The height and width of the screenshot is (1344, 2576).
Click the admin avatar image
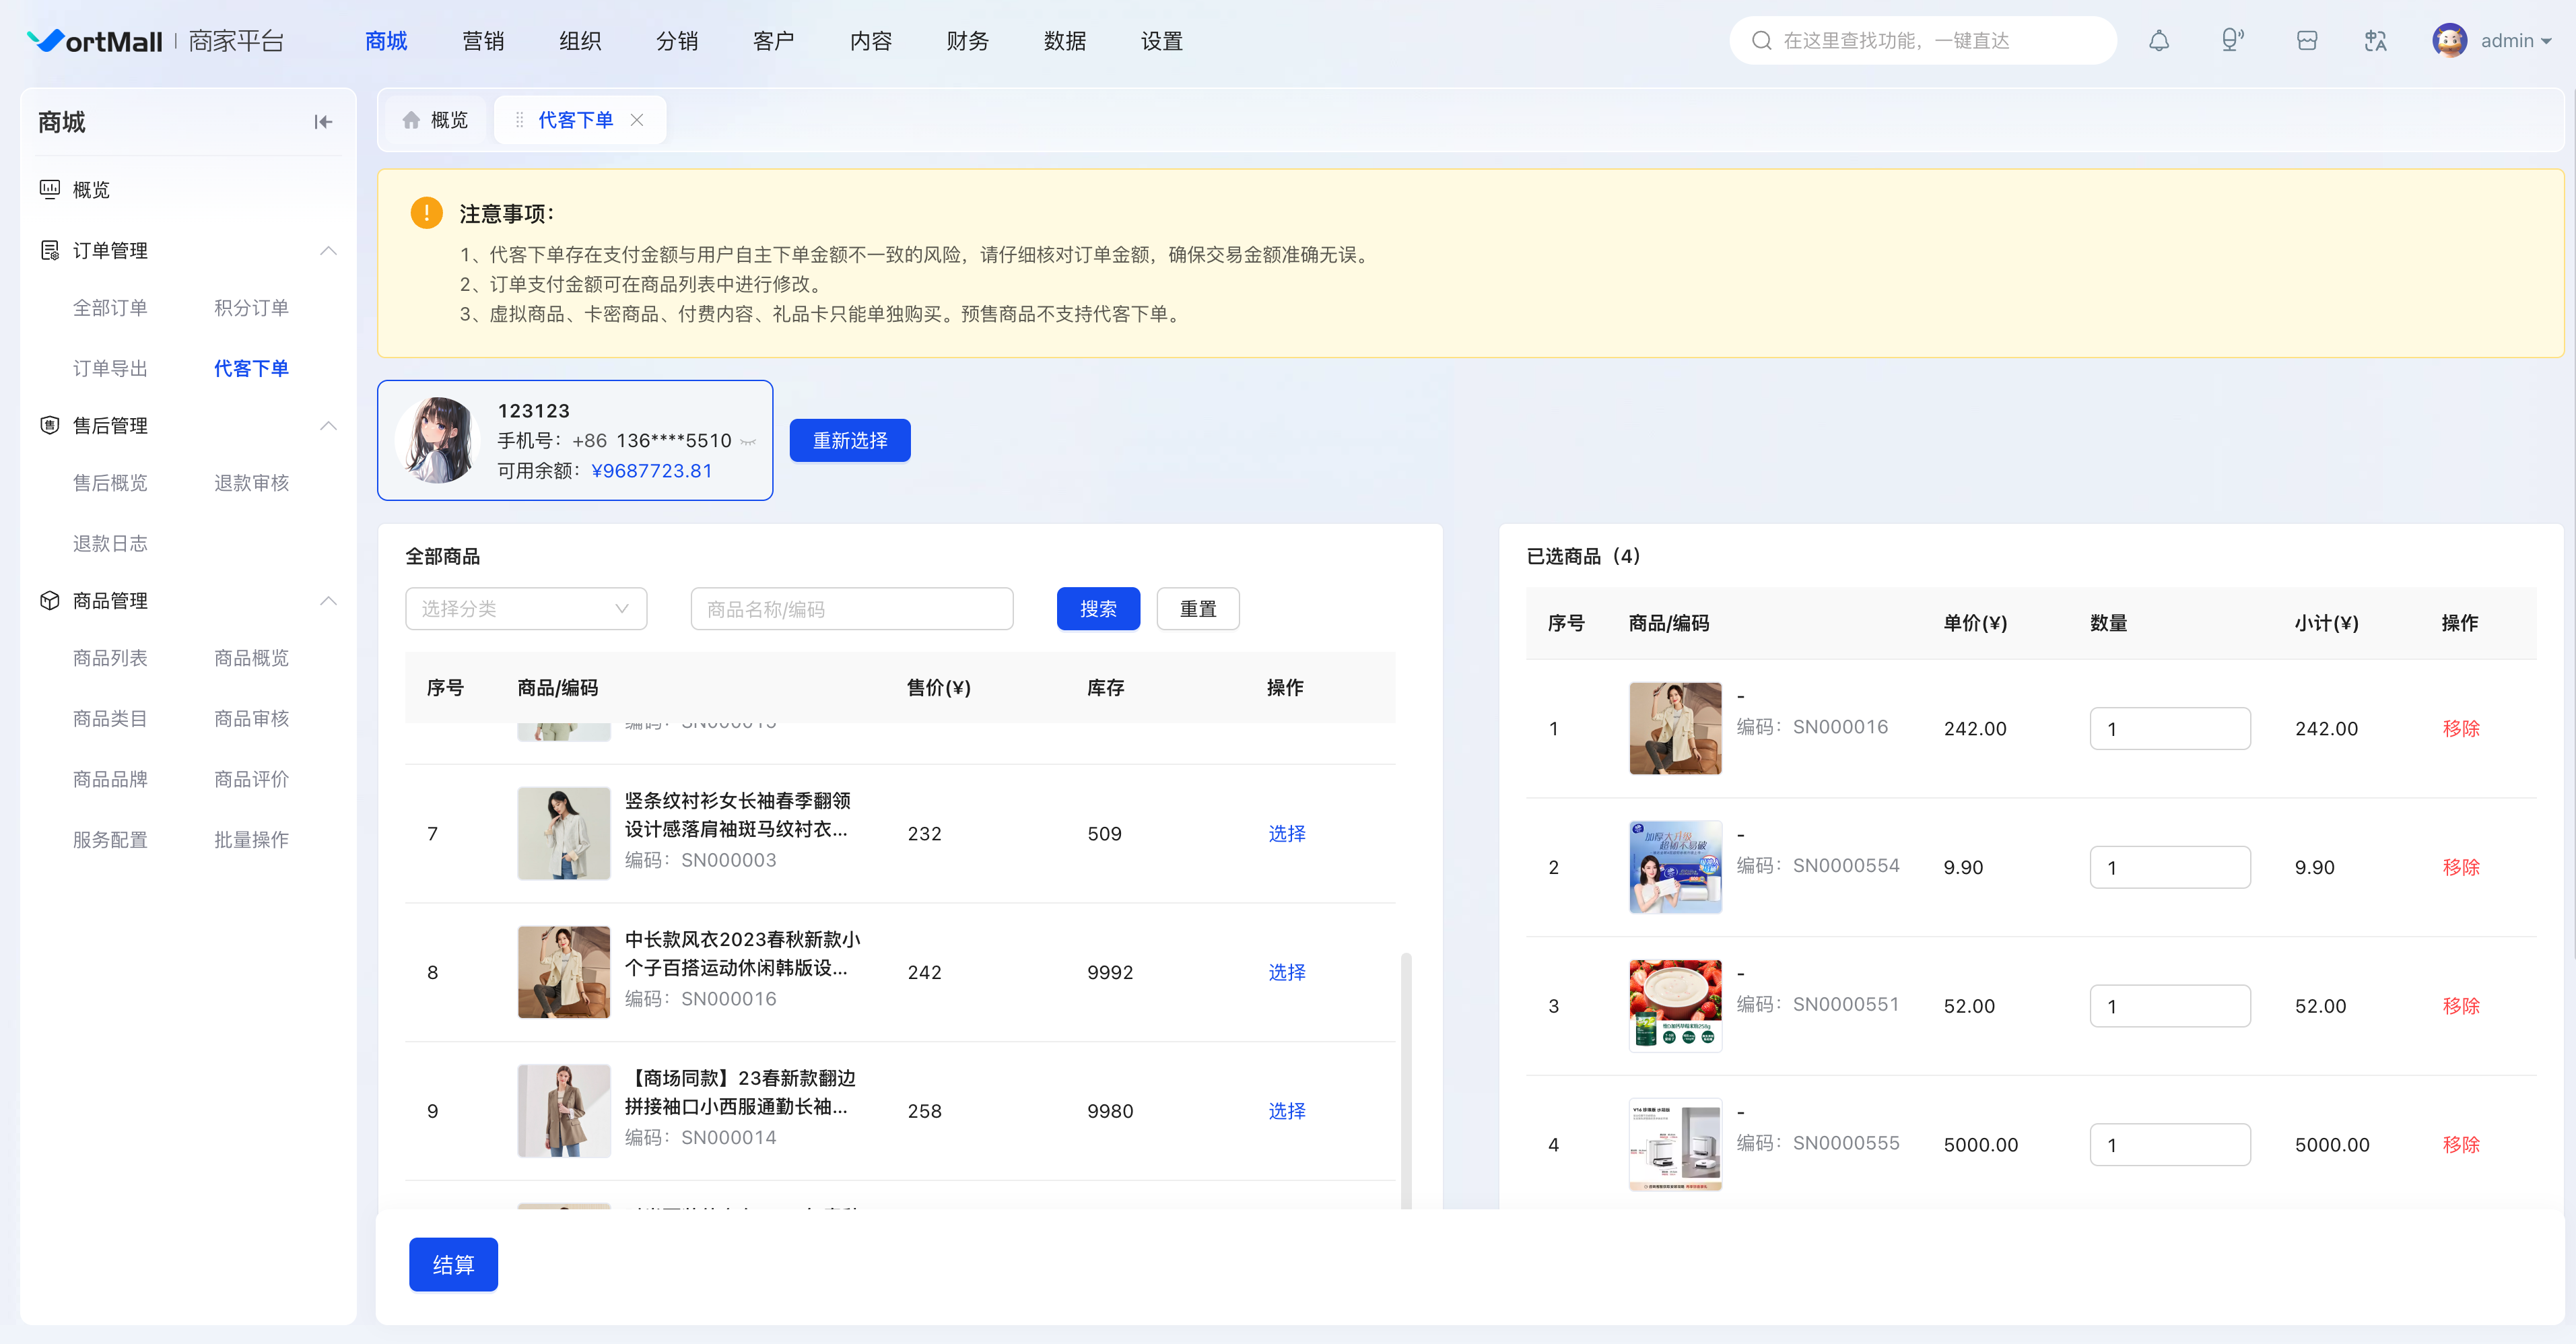point(2449,41)
